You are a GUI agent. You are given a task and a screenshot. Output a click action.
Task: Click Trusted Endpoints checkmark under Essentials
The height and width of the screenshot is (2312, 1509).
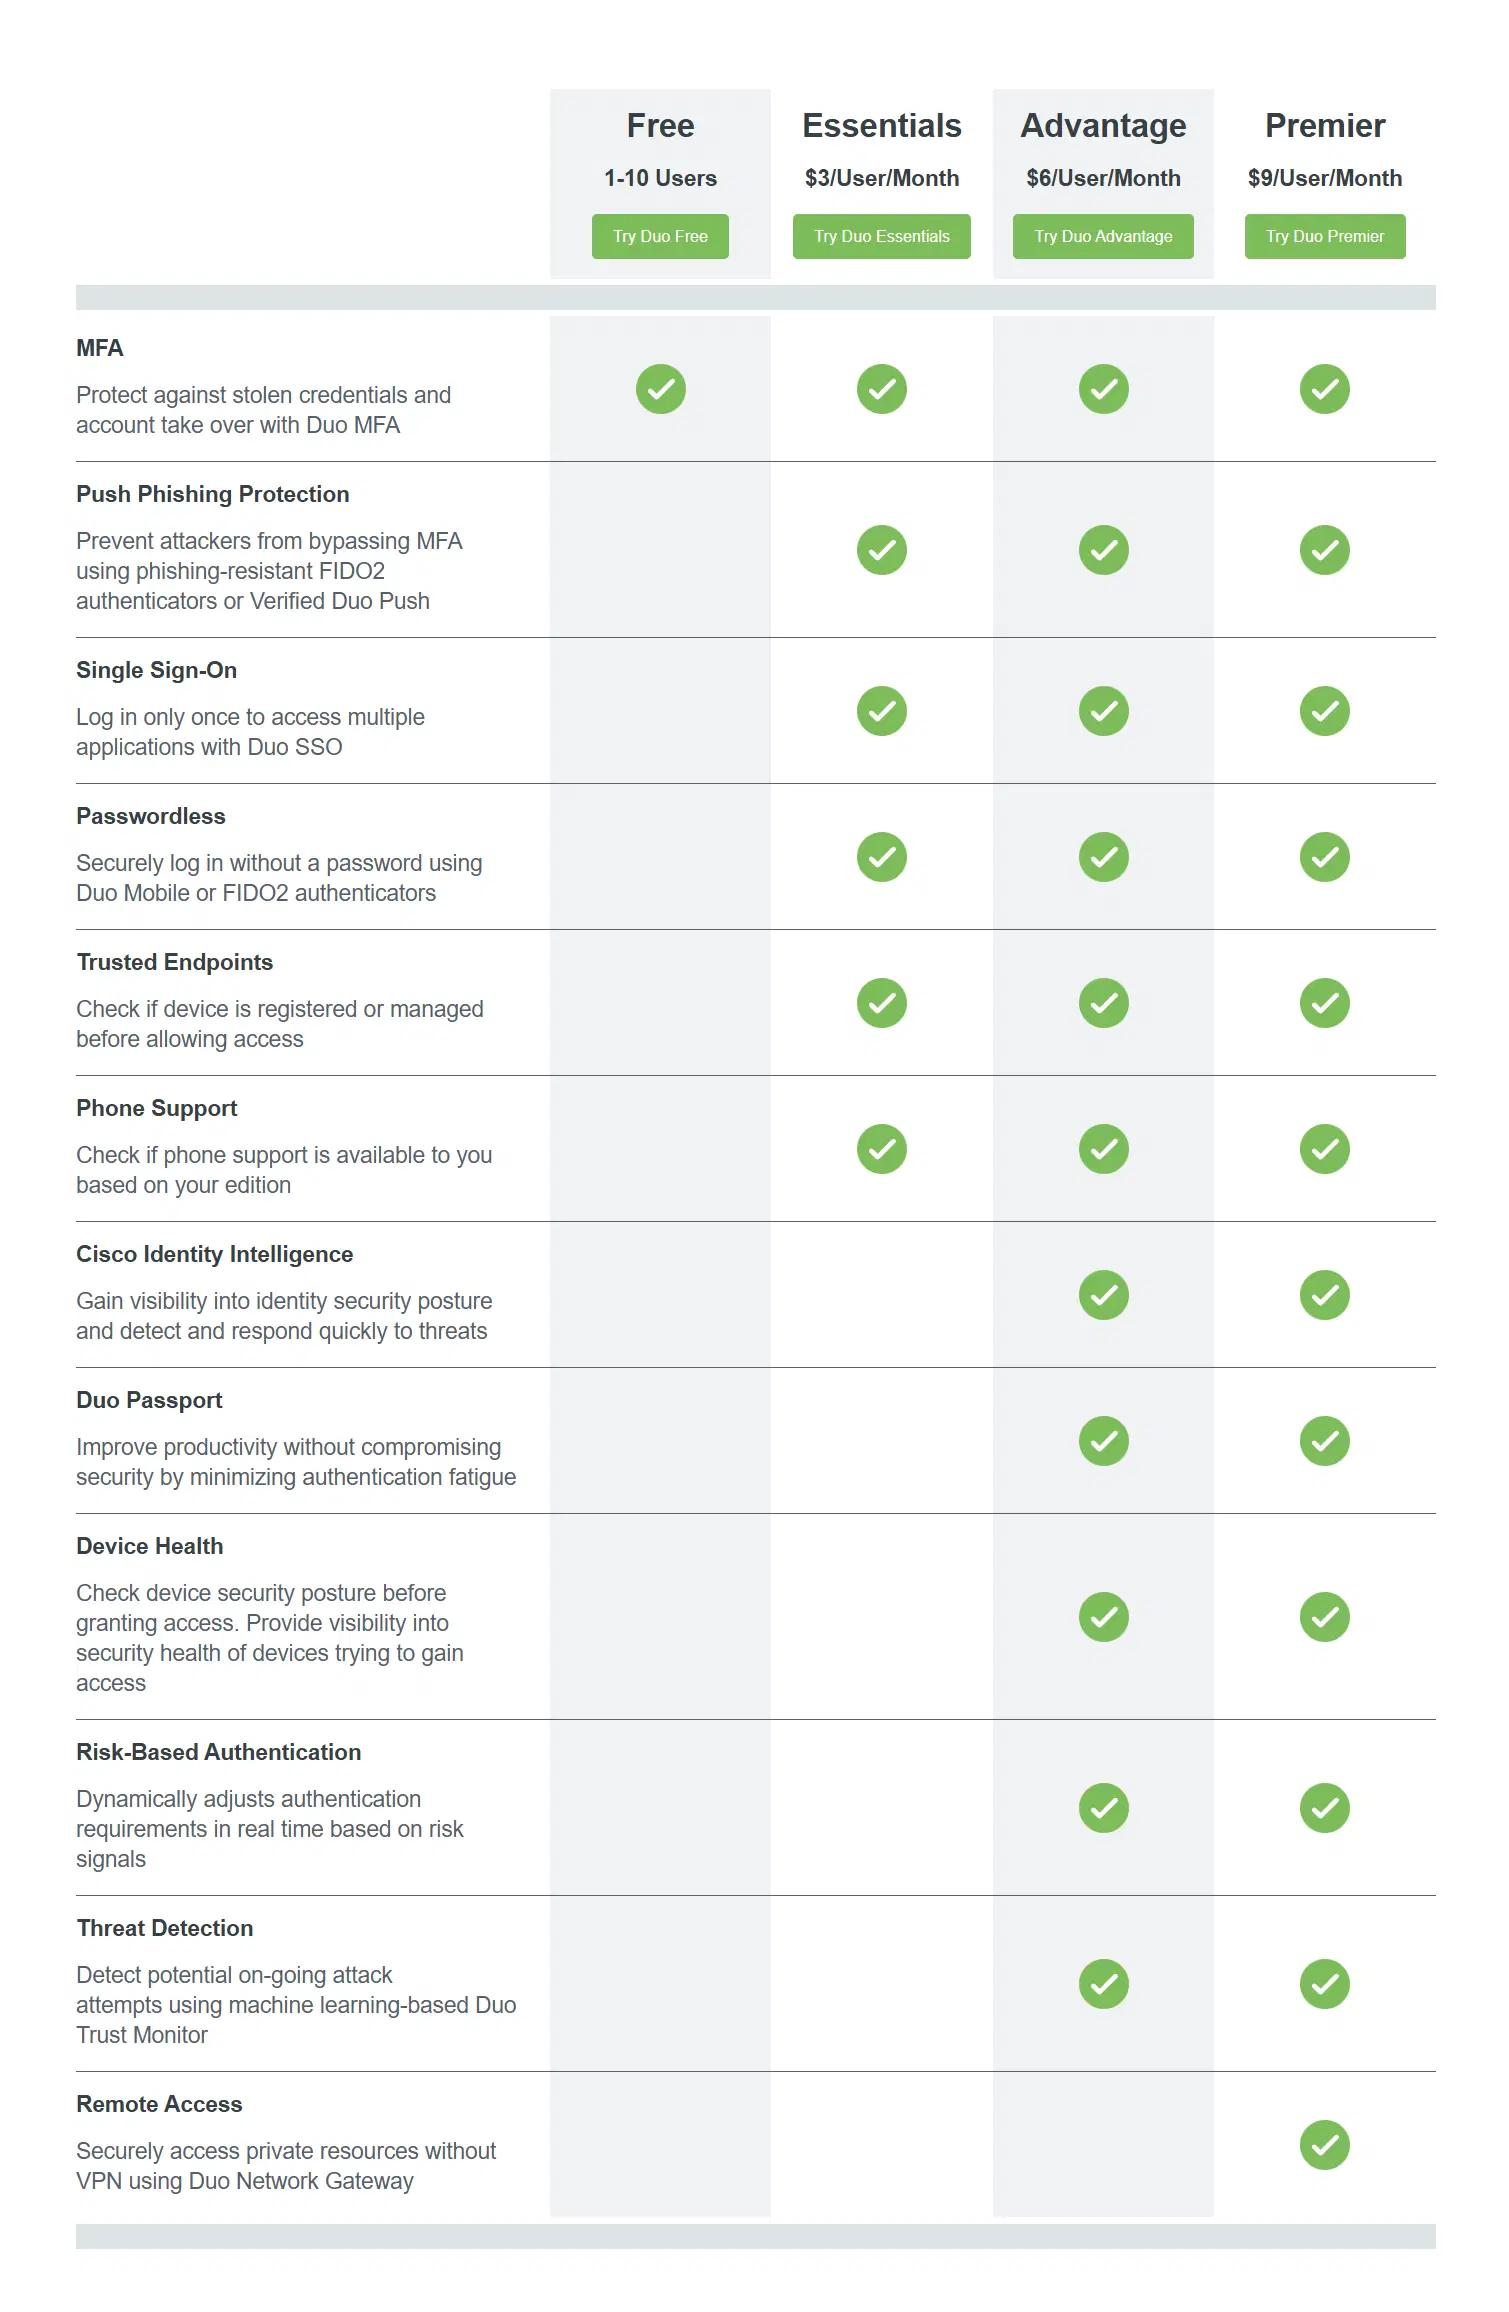(x=882, y=1003)
